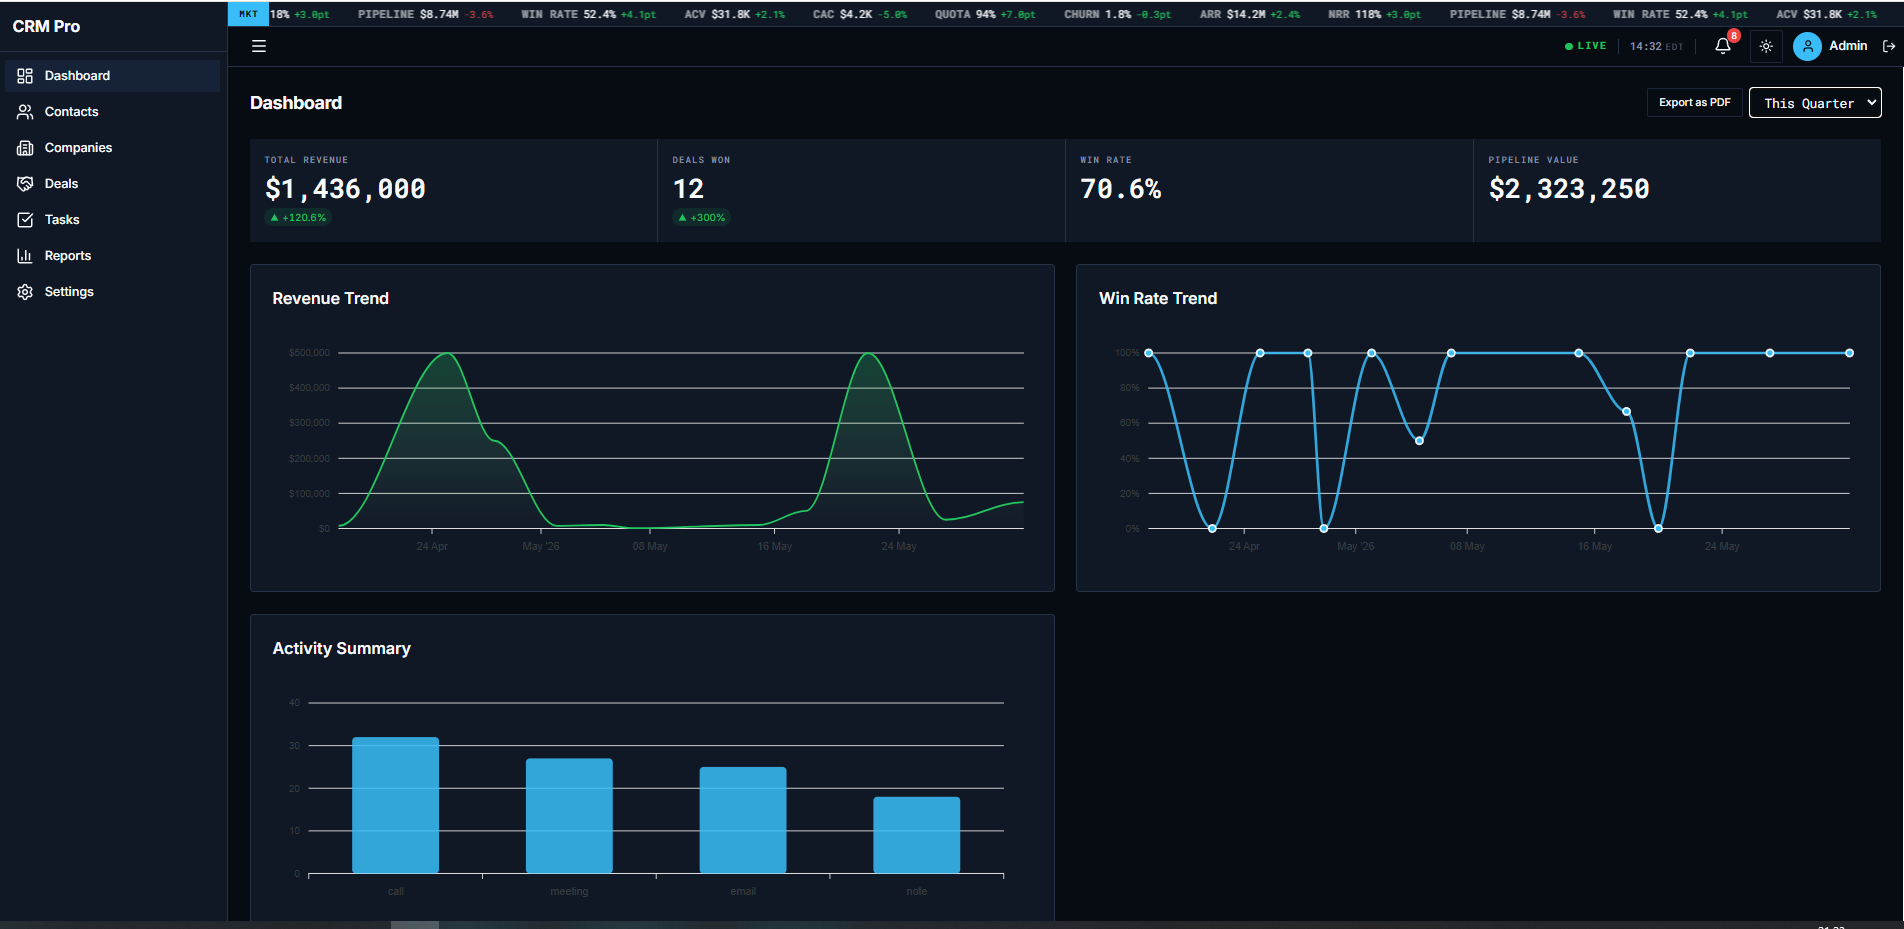Click the 14:32 EDT clock
This screenshot has width=1904, height=929.
1656,46
